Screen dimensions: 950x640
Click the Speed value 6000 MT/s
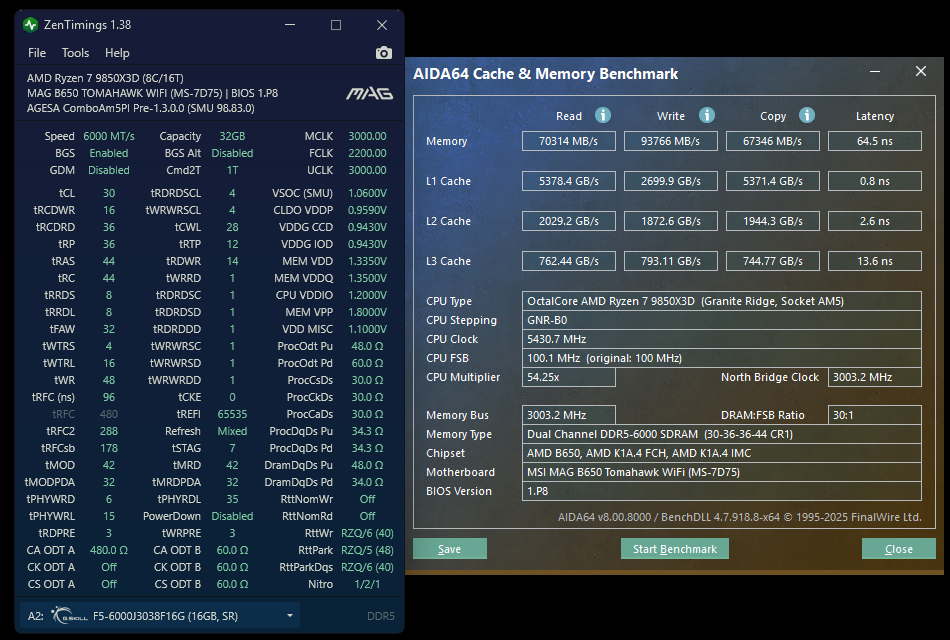pos(108,136)
